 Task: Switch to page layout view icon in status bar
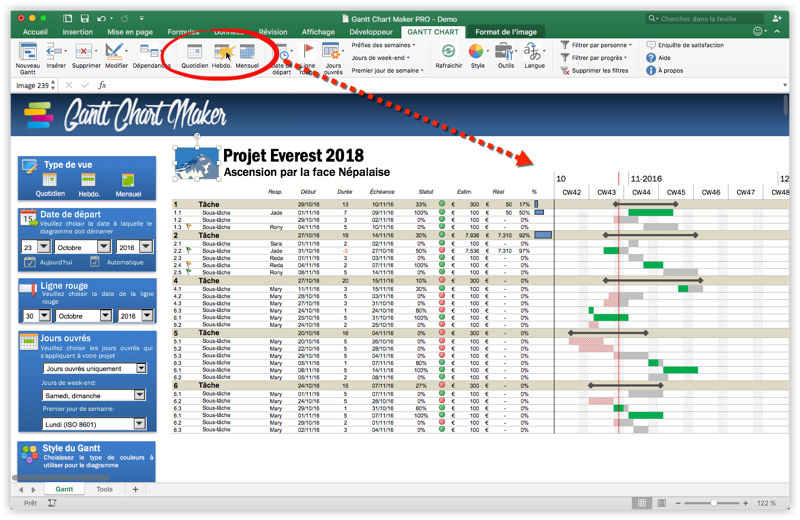click(662, 503)
